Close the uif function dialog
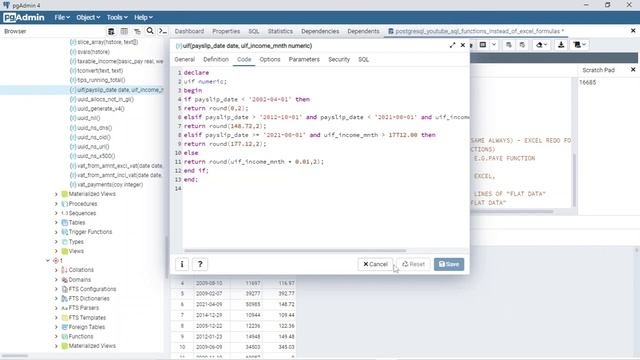 click(462, 45)
